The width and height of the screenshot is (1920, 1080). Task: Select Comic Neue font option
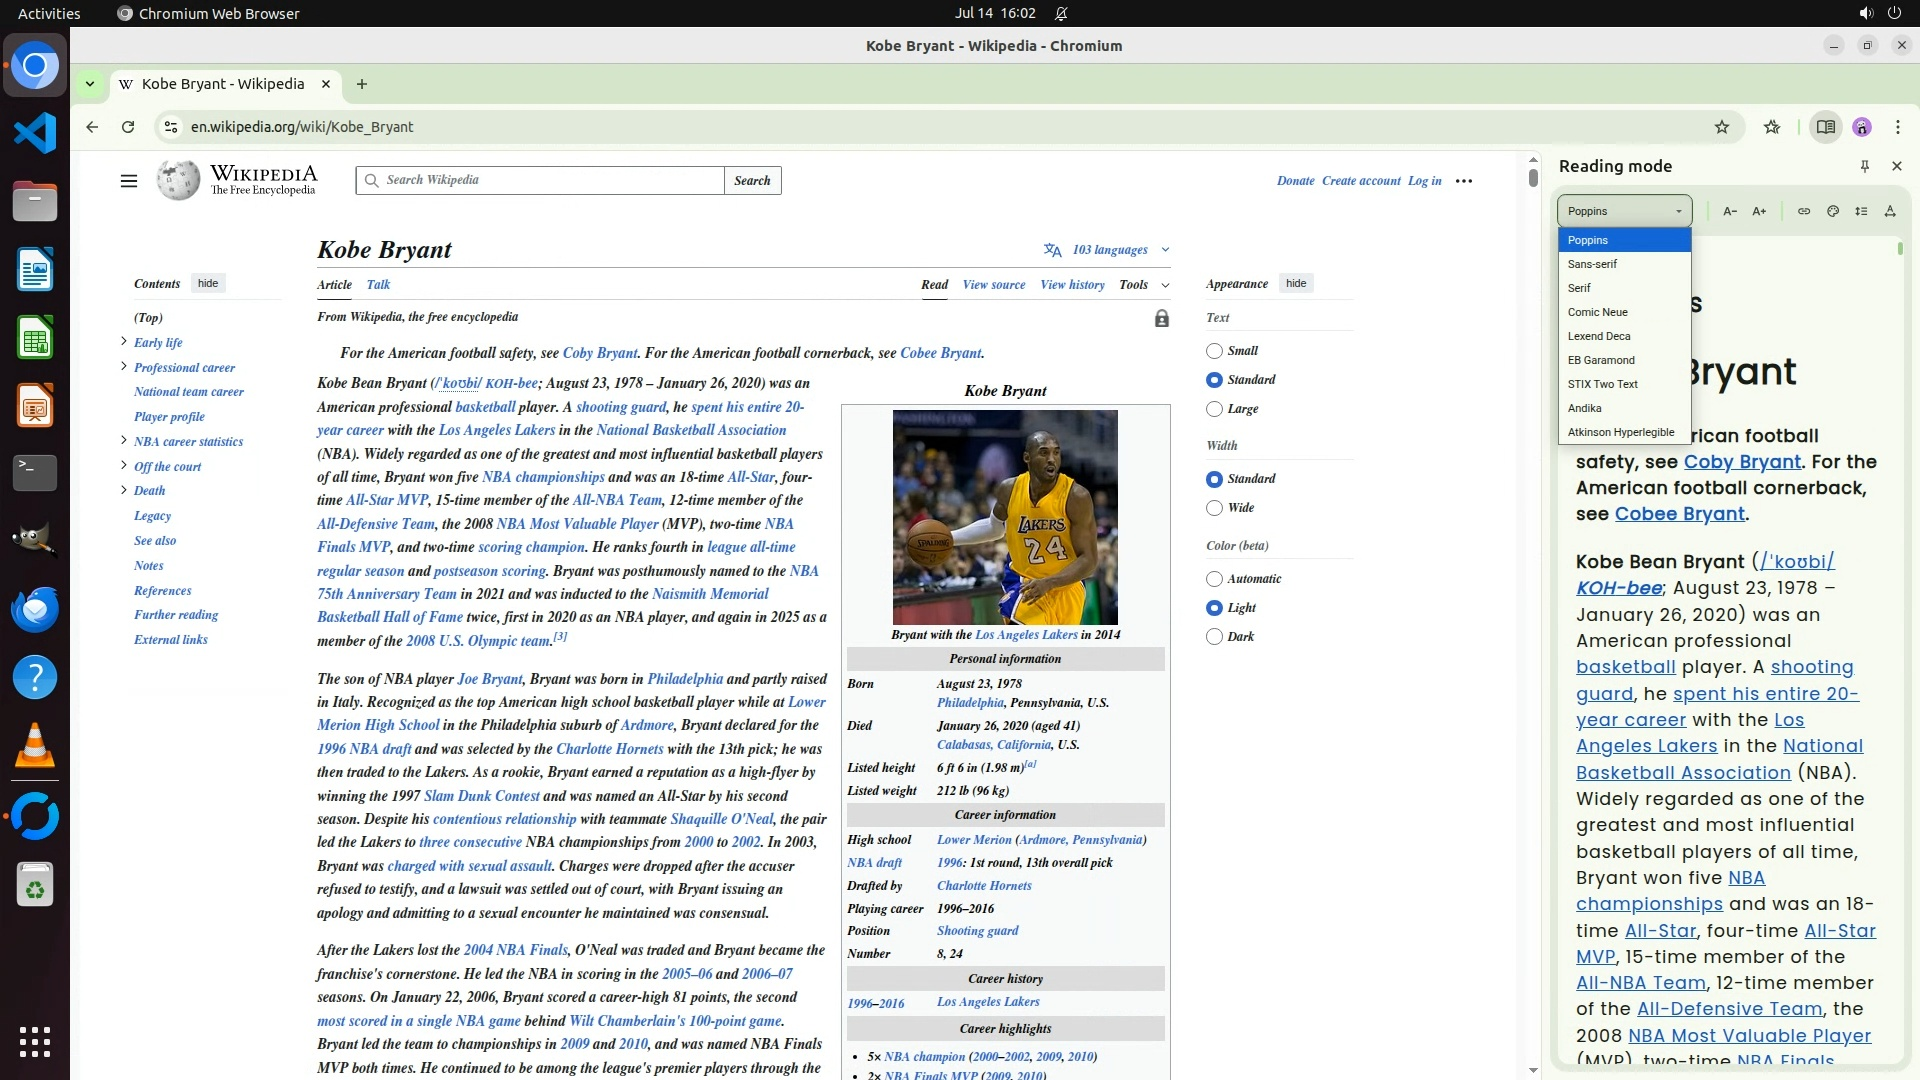pyautogui.click(x=1597, y=312)
